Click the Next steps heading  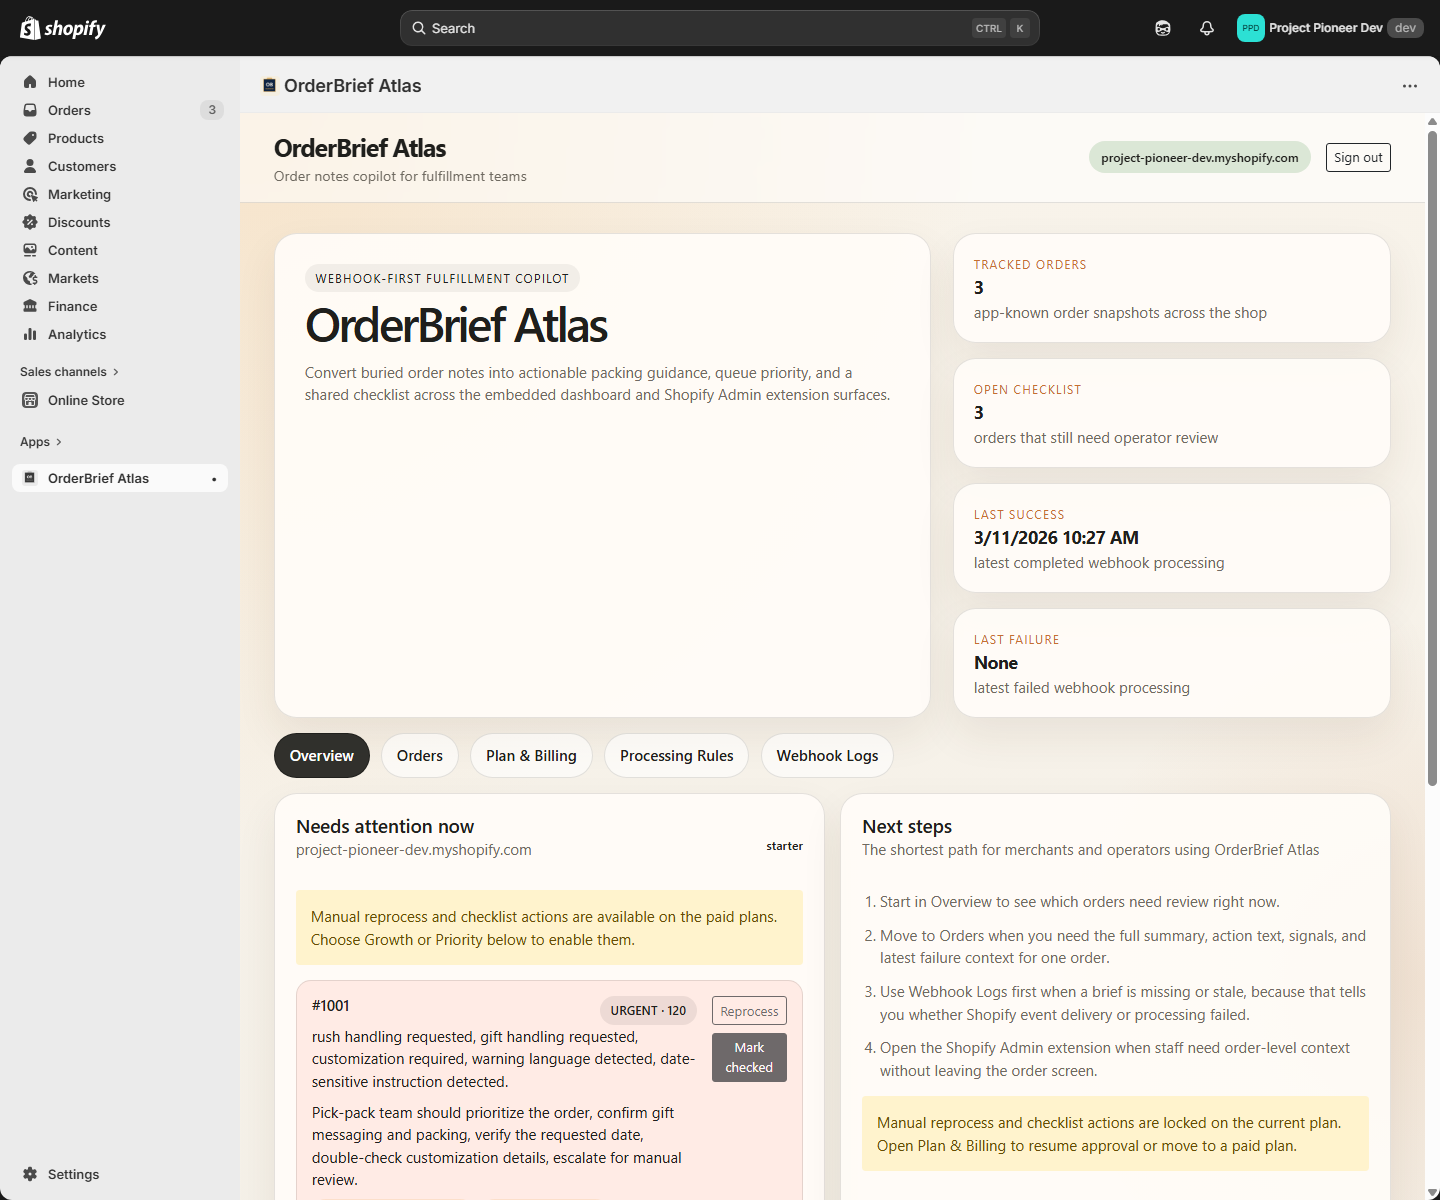click(907, 827)
